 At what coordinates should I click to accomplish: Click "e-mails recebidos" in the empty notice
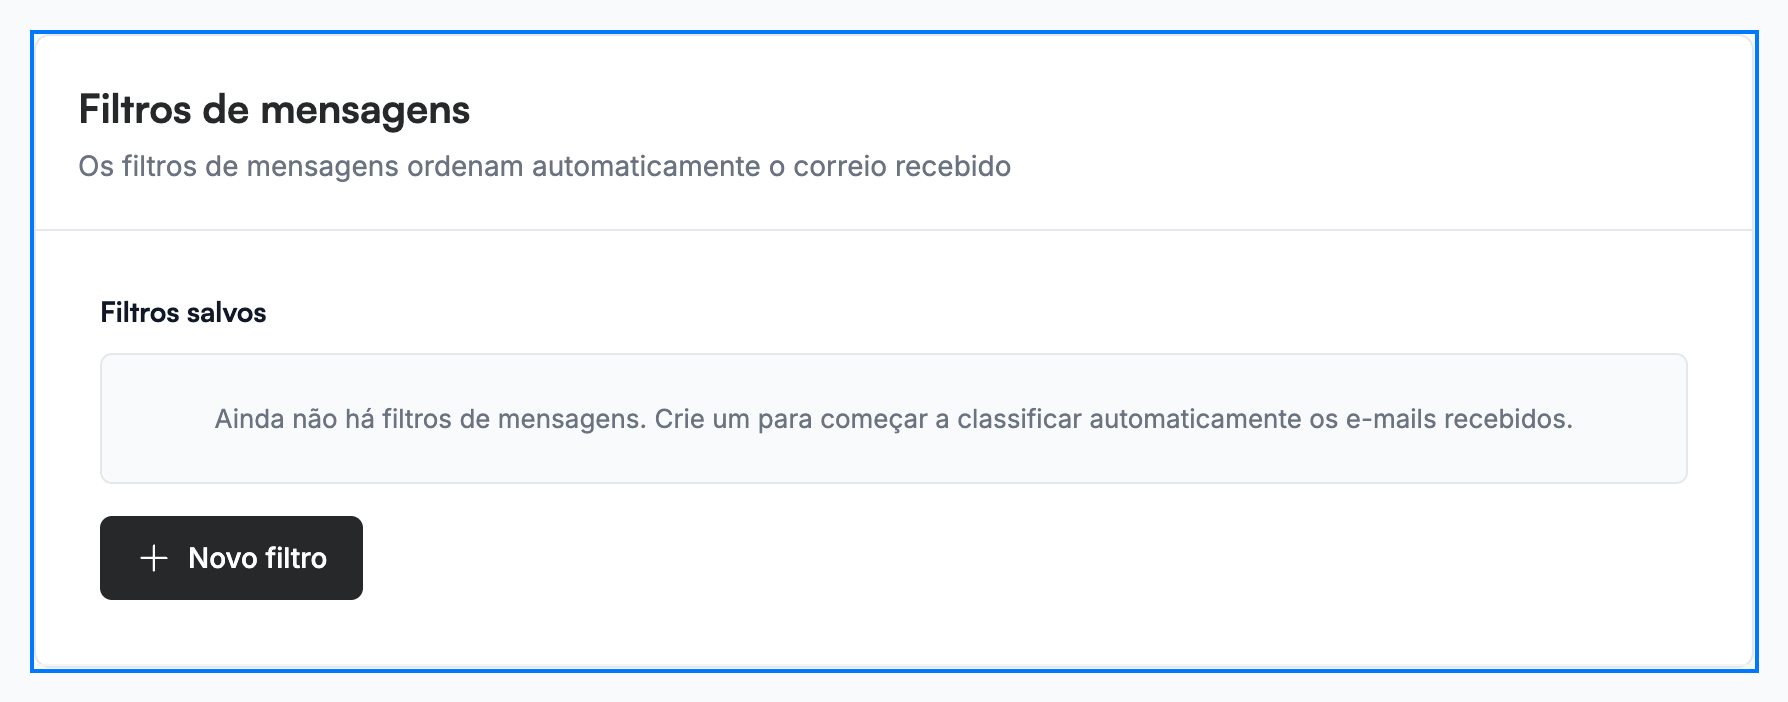(x=1459, y=419)
